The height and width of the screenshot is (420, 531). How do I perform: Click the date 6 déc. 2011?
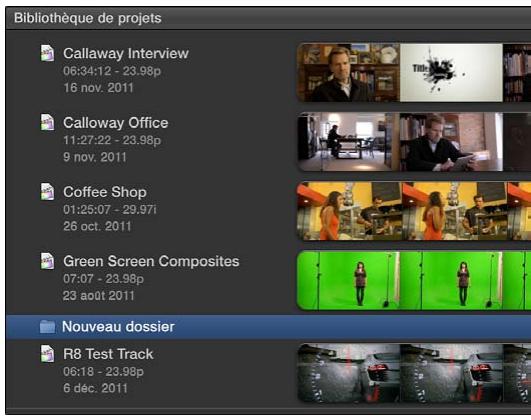click(95, 388)
